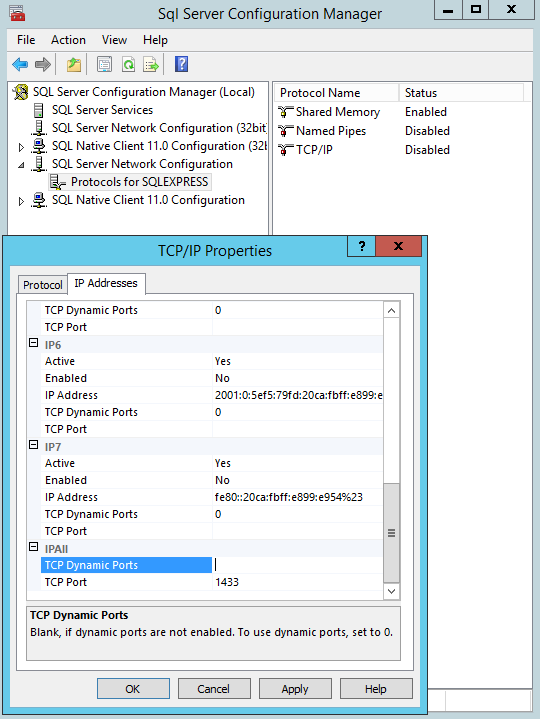The height and width of the screenshot is (719, 540).
Task: Open the Action menu
Action: [68, 40]
